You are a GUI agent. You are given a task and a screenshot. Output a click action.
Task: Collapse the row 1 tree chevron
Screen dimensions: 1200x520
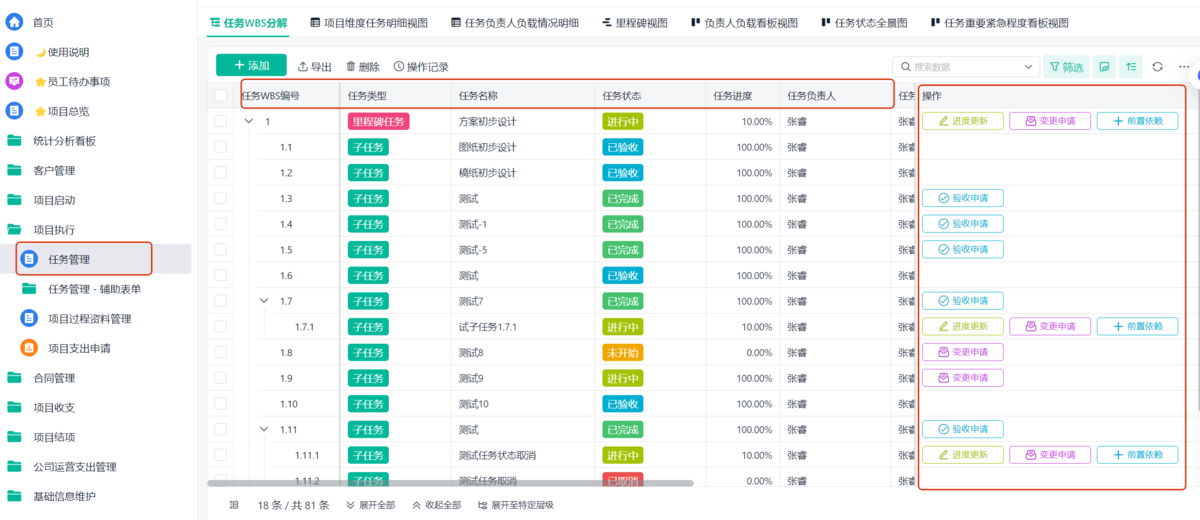coord(249,122)
